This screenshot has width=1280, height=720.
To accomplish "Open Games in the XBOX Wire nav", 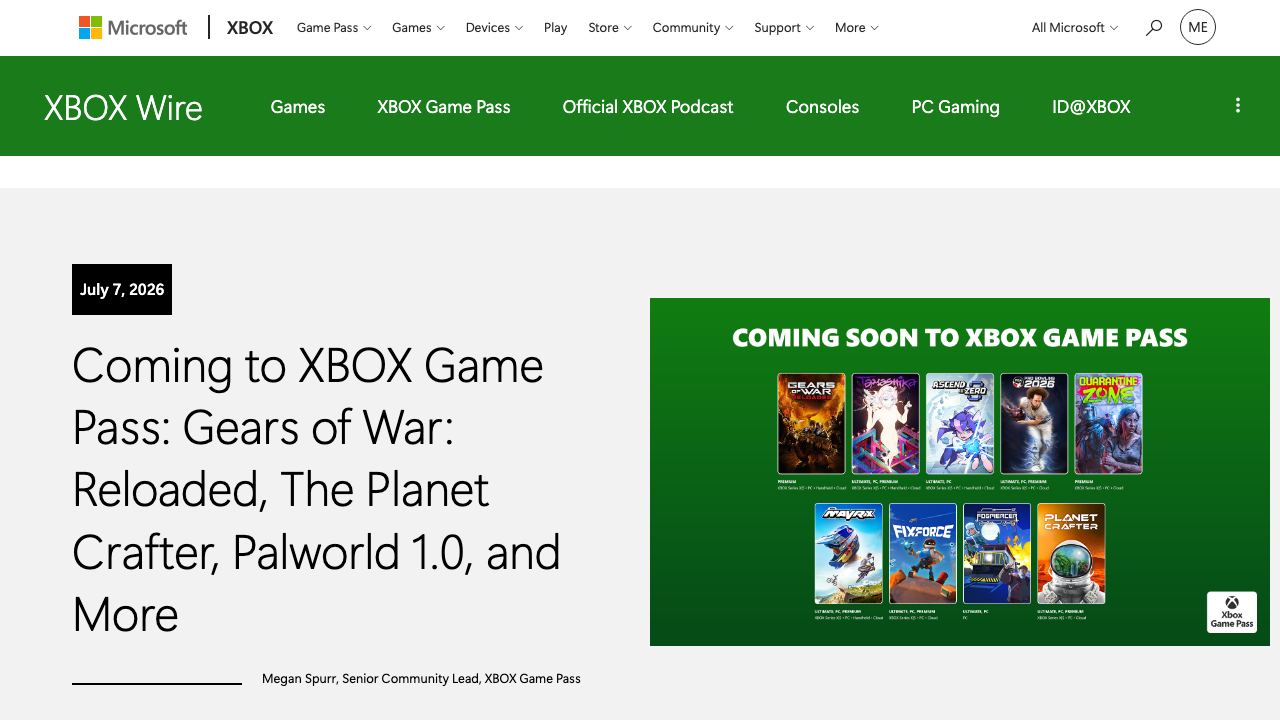I will pos(298,107).
